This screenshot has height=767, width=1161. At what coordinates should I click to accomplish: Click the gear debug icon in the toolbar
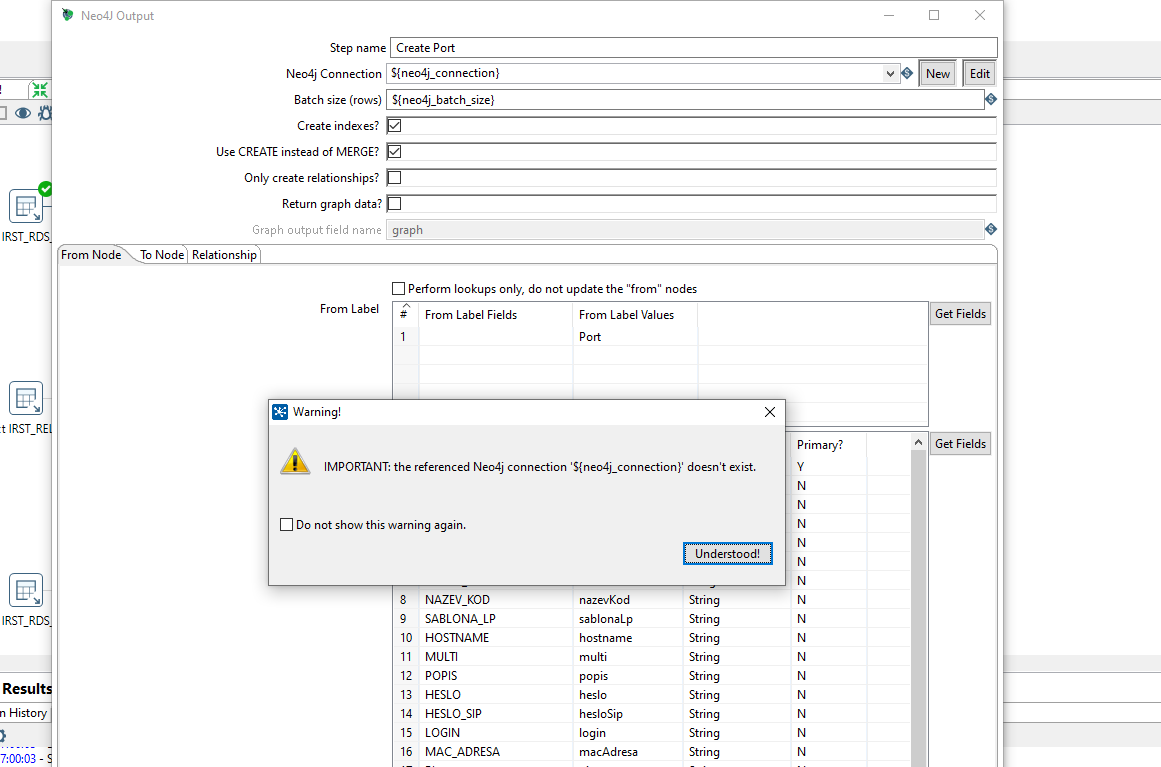click(44, 113)
